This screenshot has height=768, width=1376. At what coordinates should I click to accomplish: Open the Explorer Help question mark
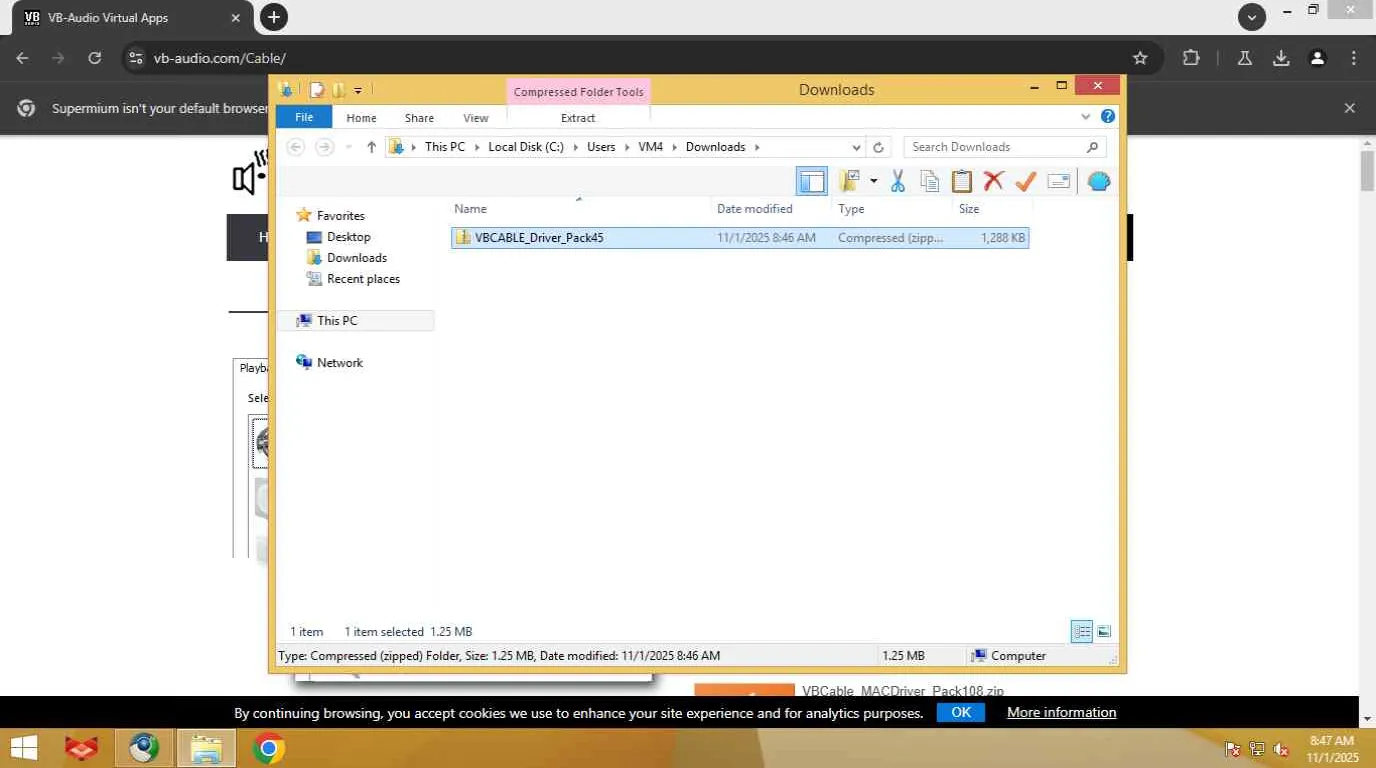tap(1108, 117)
